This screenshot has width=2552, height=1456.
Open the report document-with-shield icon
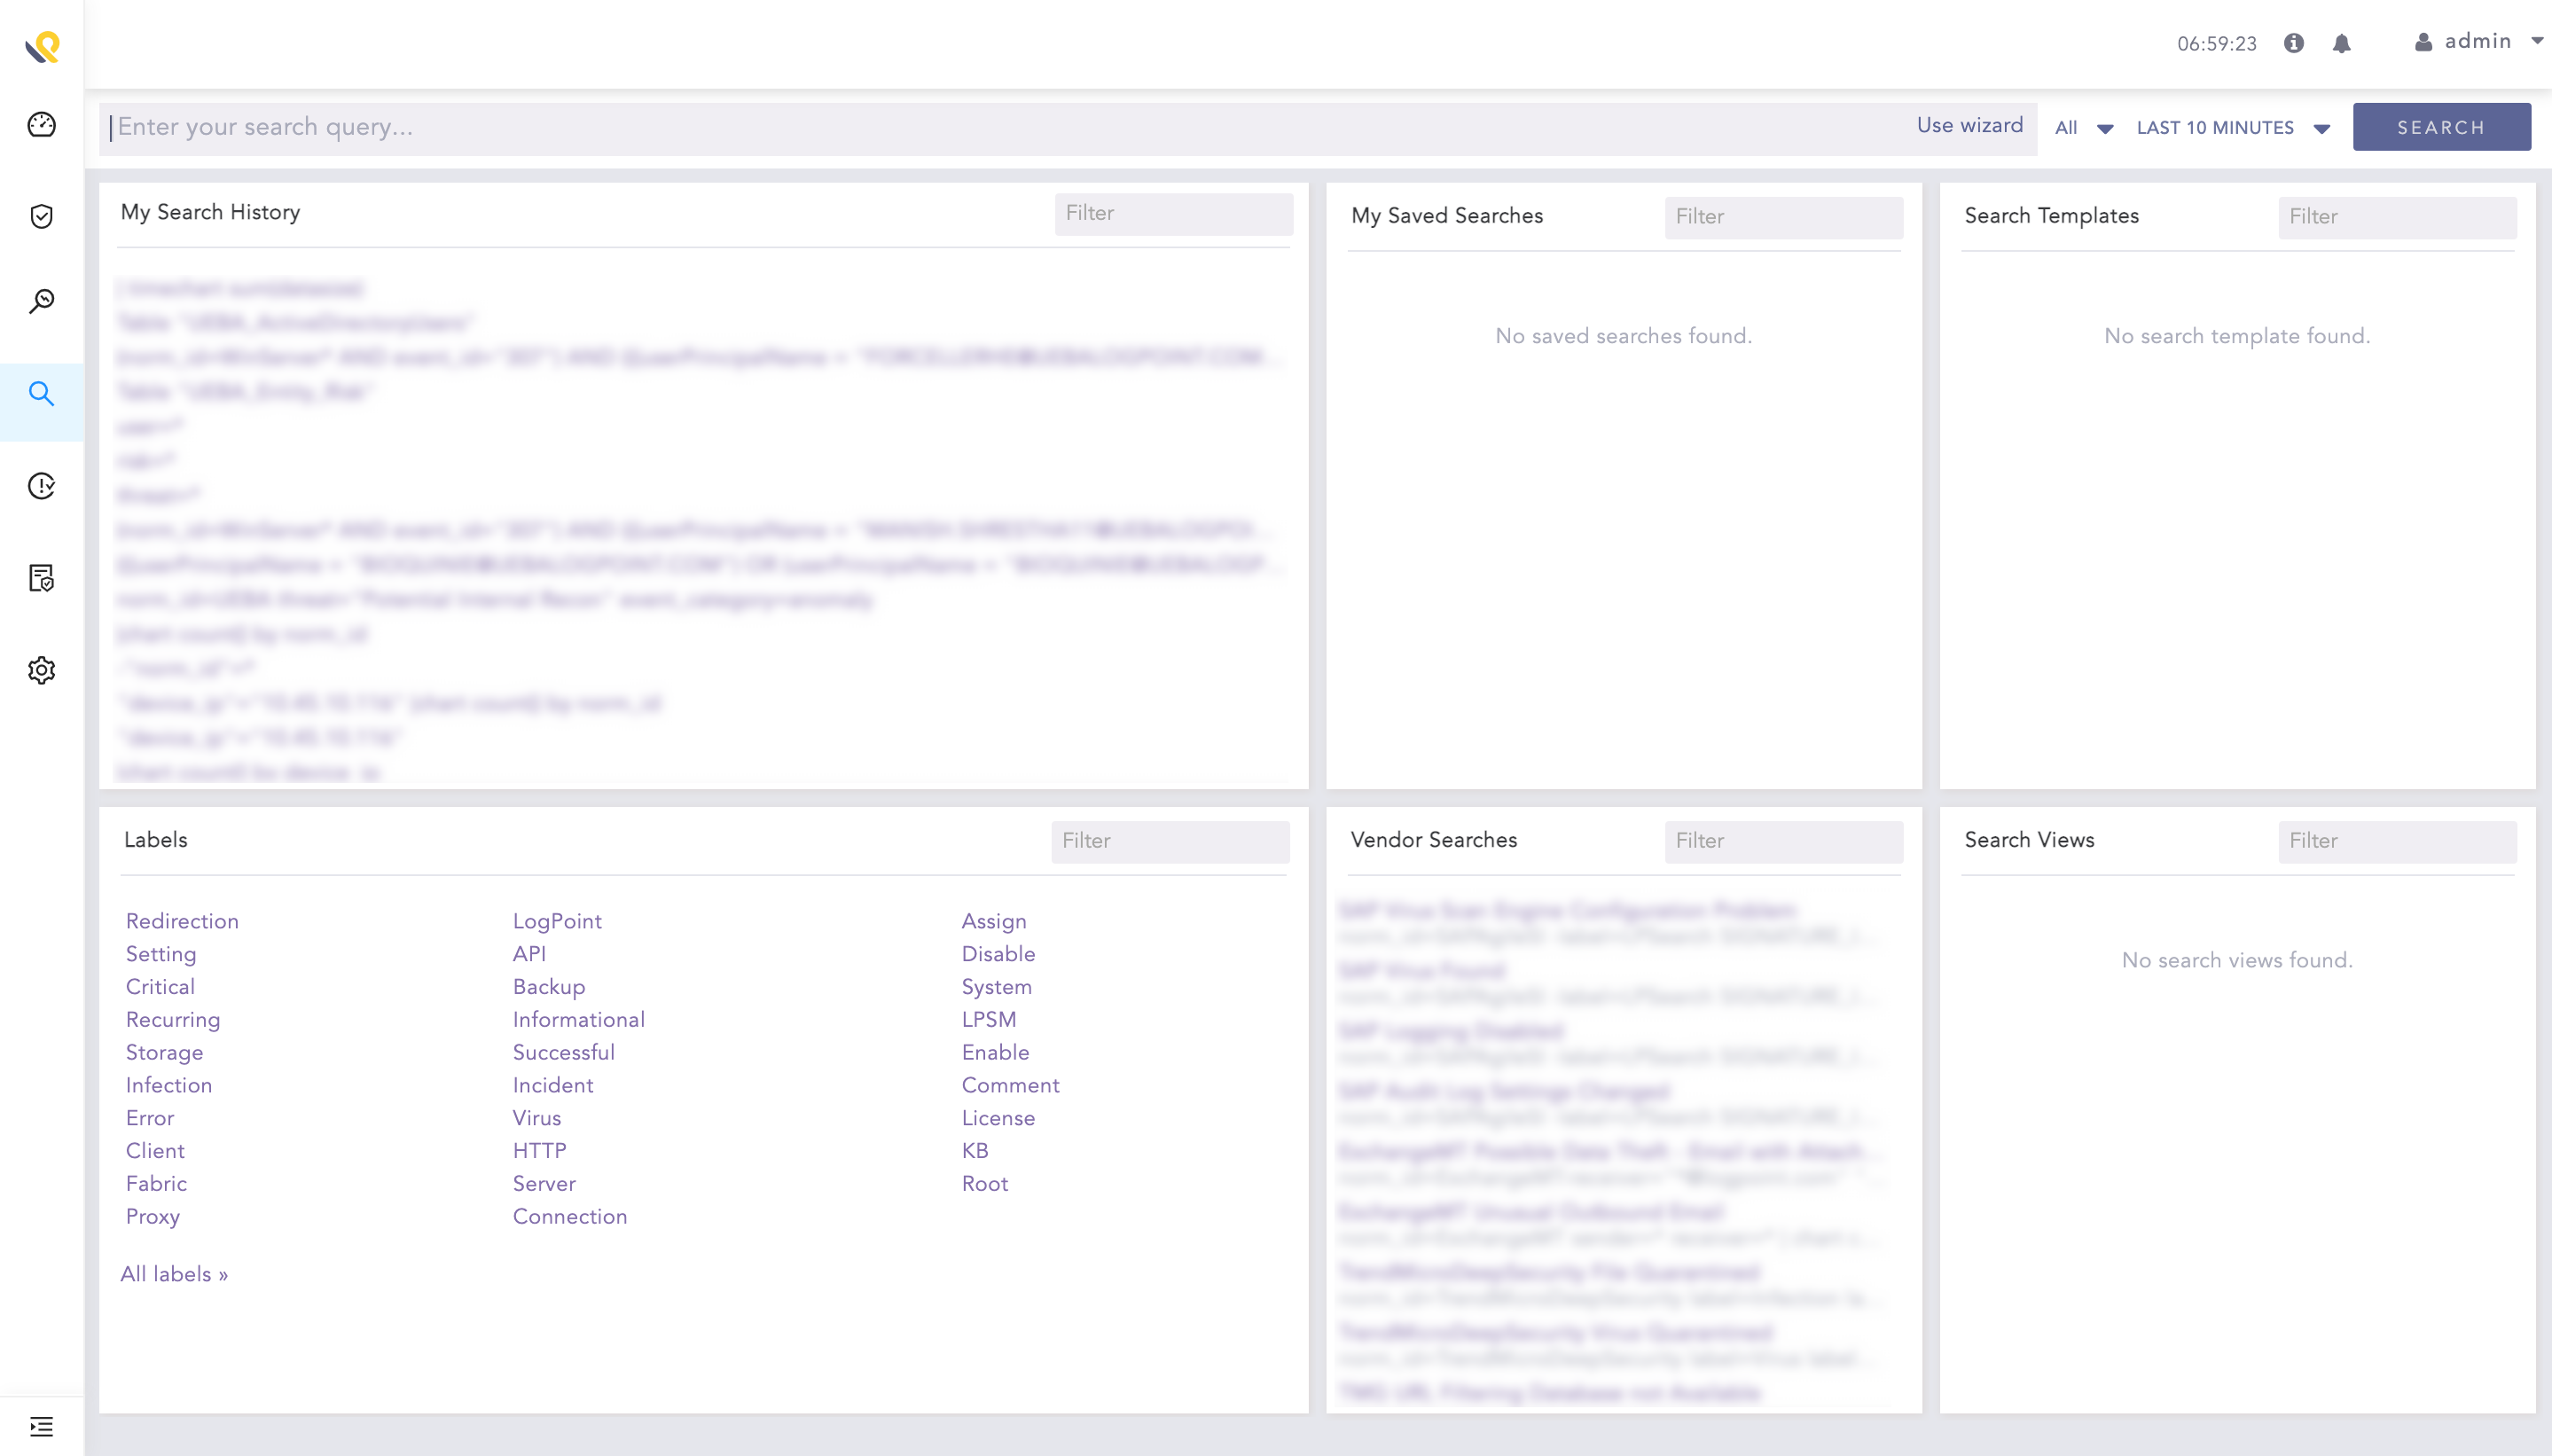point(41,578)
